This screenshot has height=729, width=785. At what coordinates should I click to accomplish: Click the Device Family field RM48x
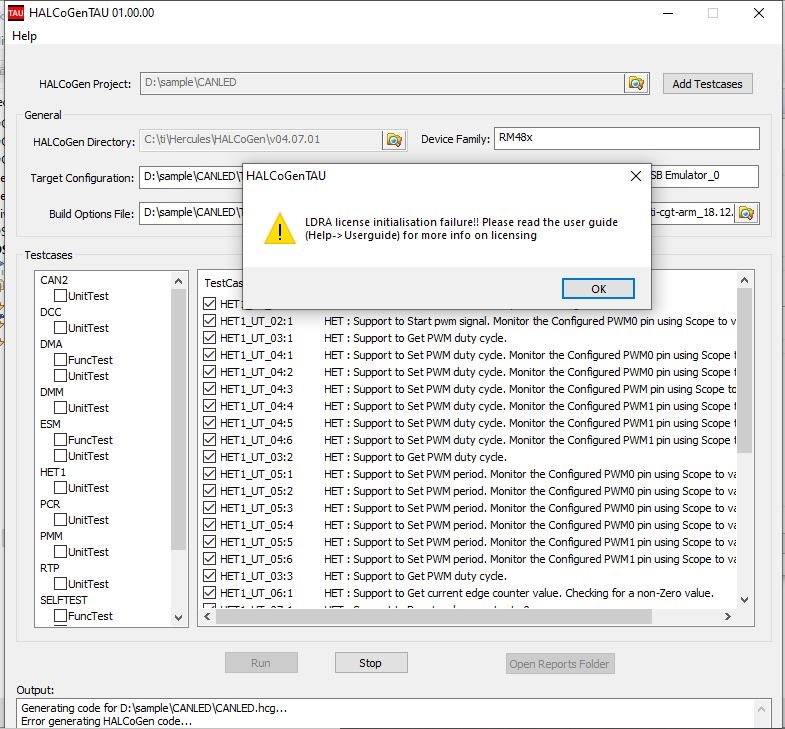[626, 138]
